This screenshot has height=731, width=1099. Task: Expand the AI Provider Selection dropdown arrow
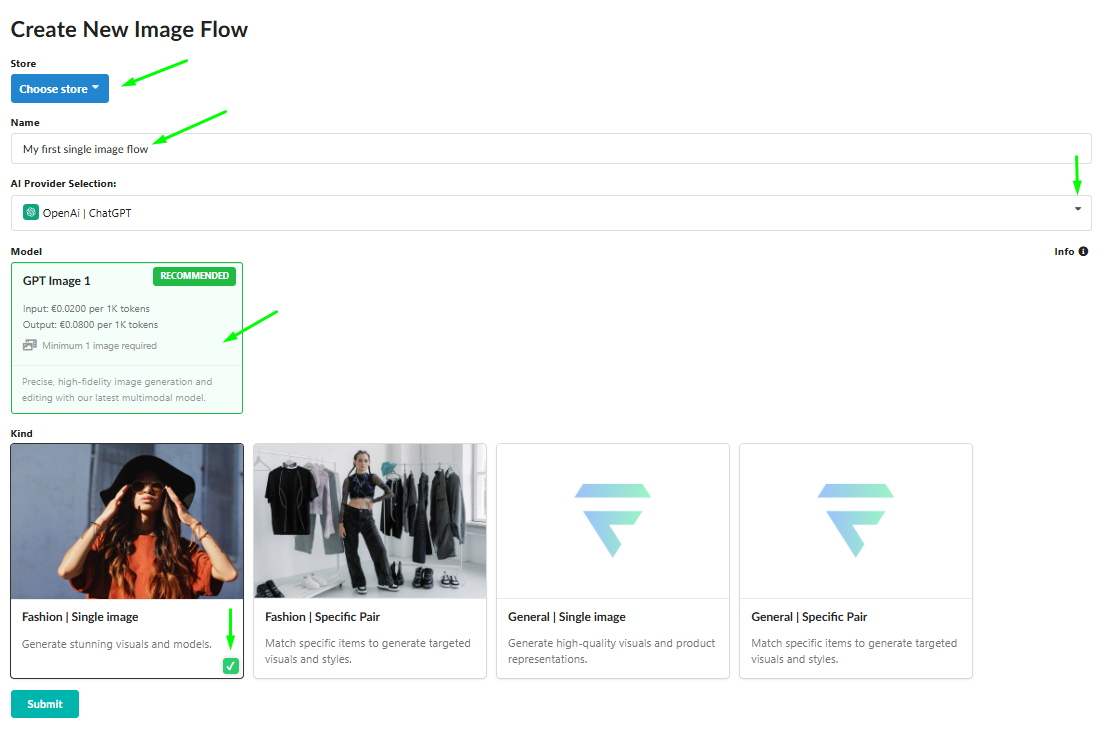click(1078, 209)
